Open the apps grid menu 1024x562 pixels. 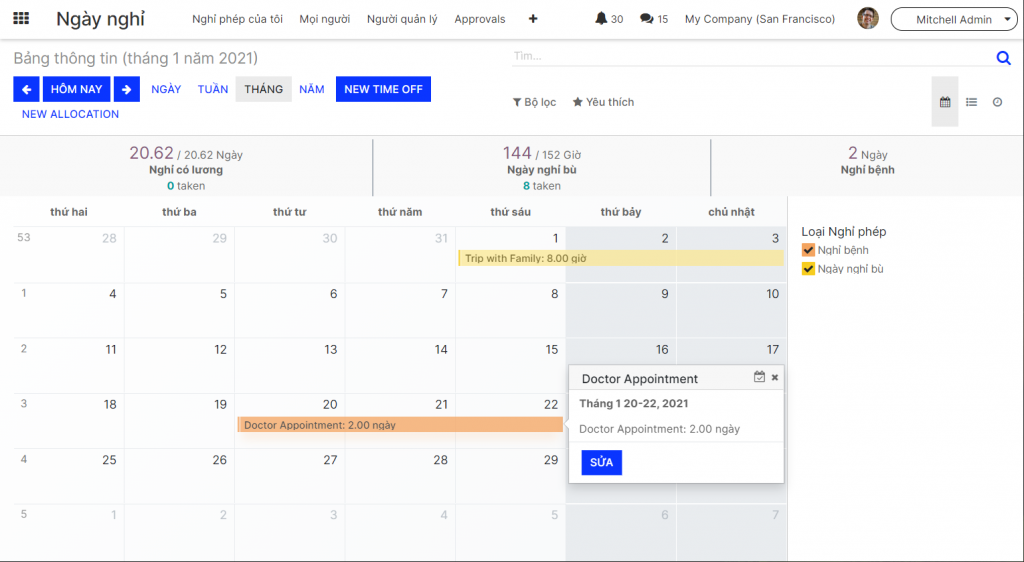tap(21, 18)
